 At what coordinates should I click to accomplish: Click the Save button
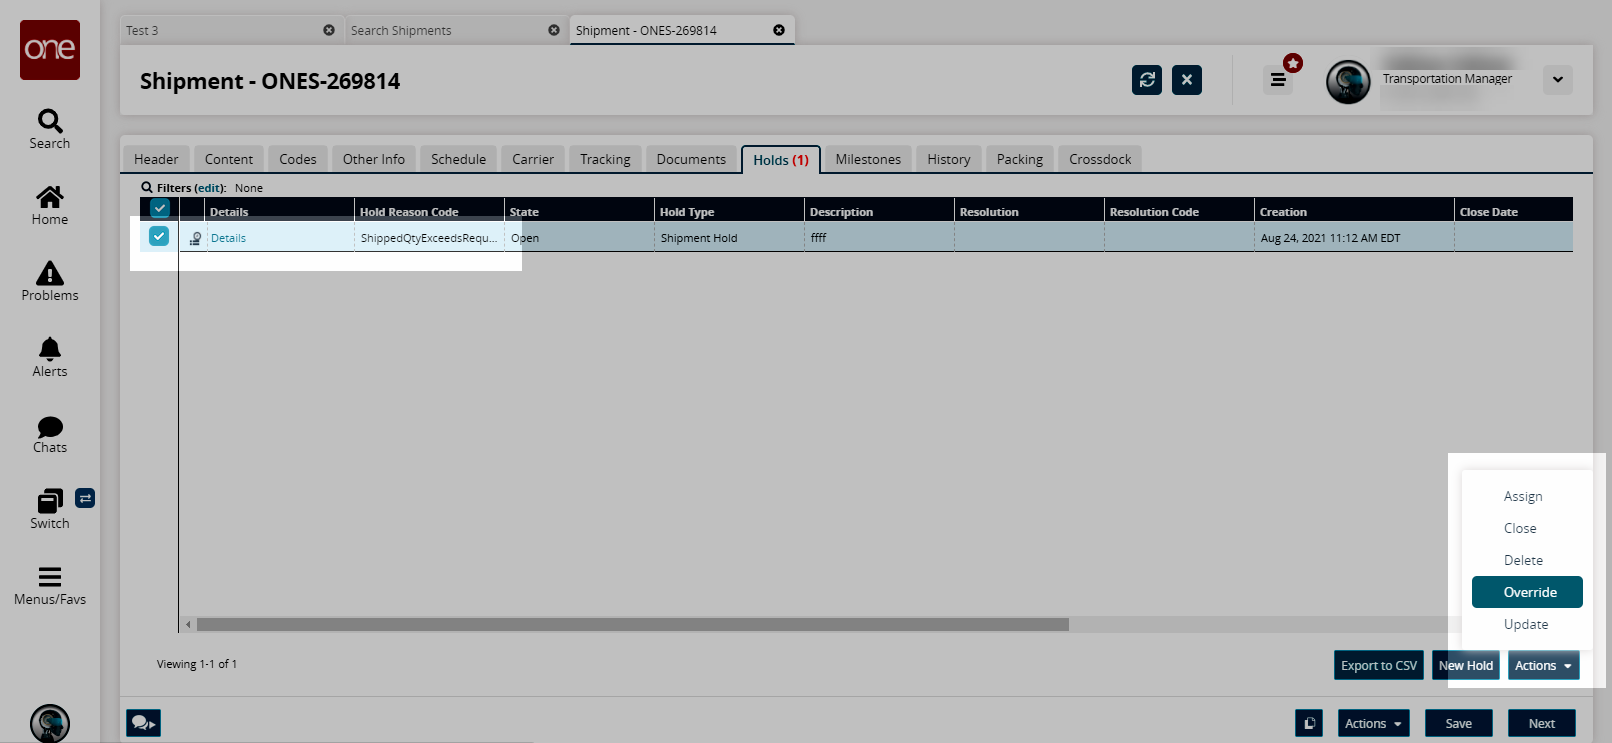(x=1459, y=723)
